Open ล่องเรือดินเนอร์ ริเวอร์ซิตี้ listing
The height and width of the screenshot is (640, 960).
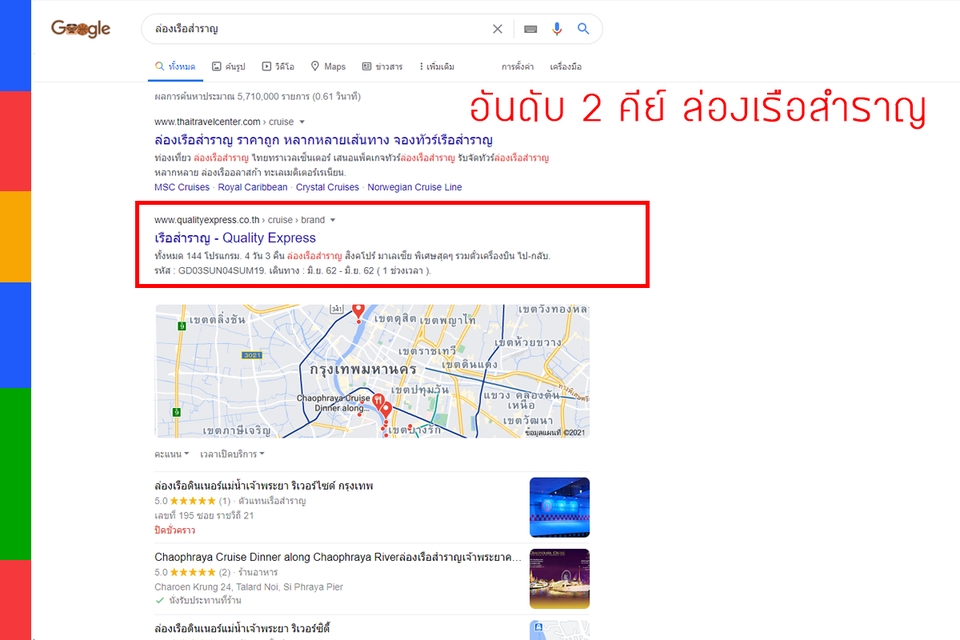pyautogui.click(x=242, y=628)
